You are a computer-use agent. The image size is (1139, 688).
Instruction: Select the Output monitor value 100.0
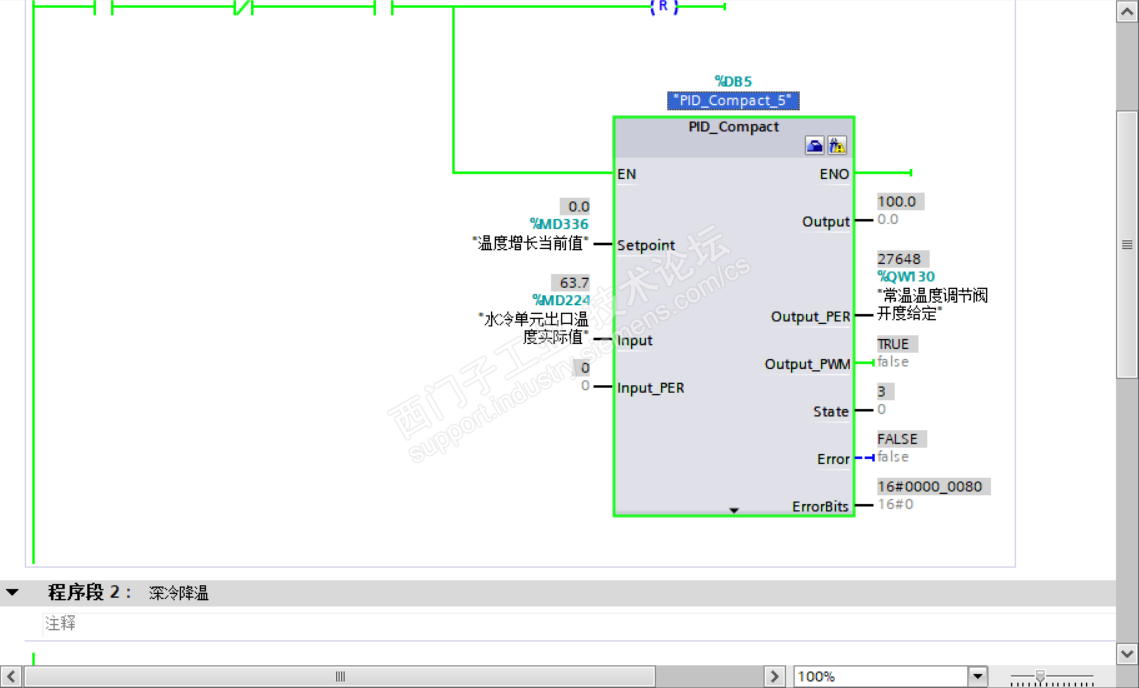[899, 201]
